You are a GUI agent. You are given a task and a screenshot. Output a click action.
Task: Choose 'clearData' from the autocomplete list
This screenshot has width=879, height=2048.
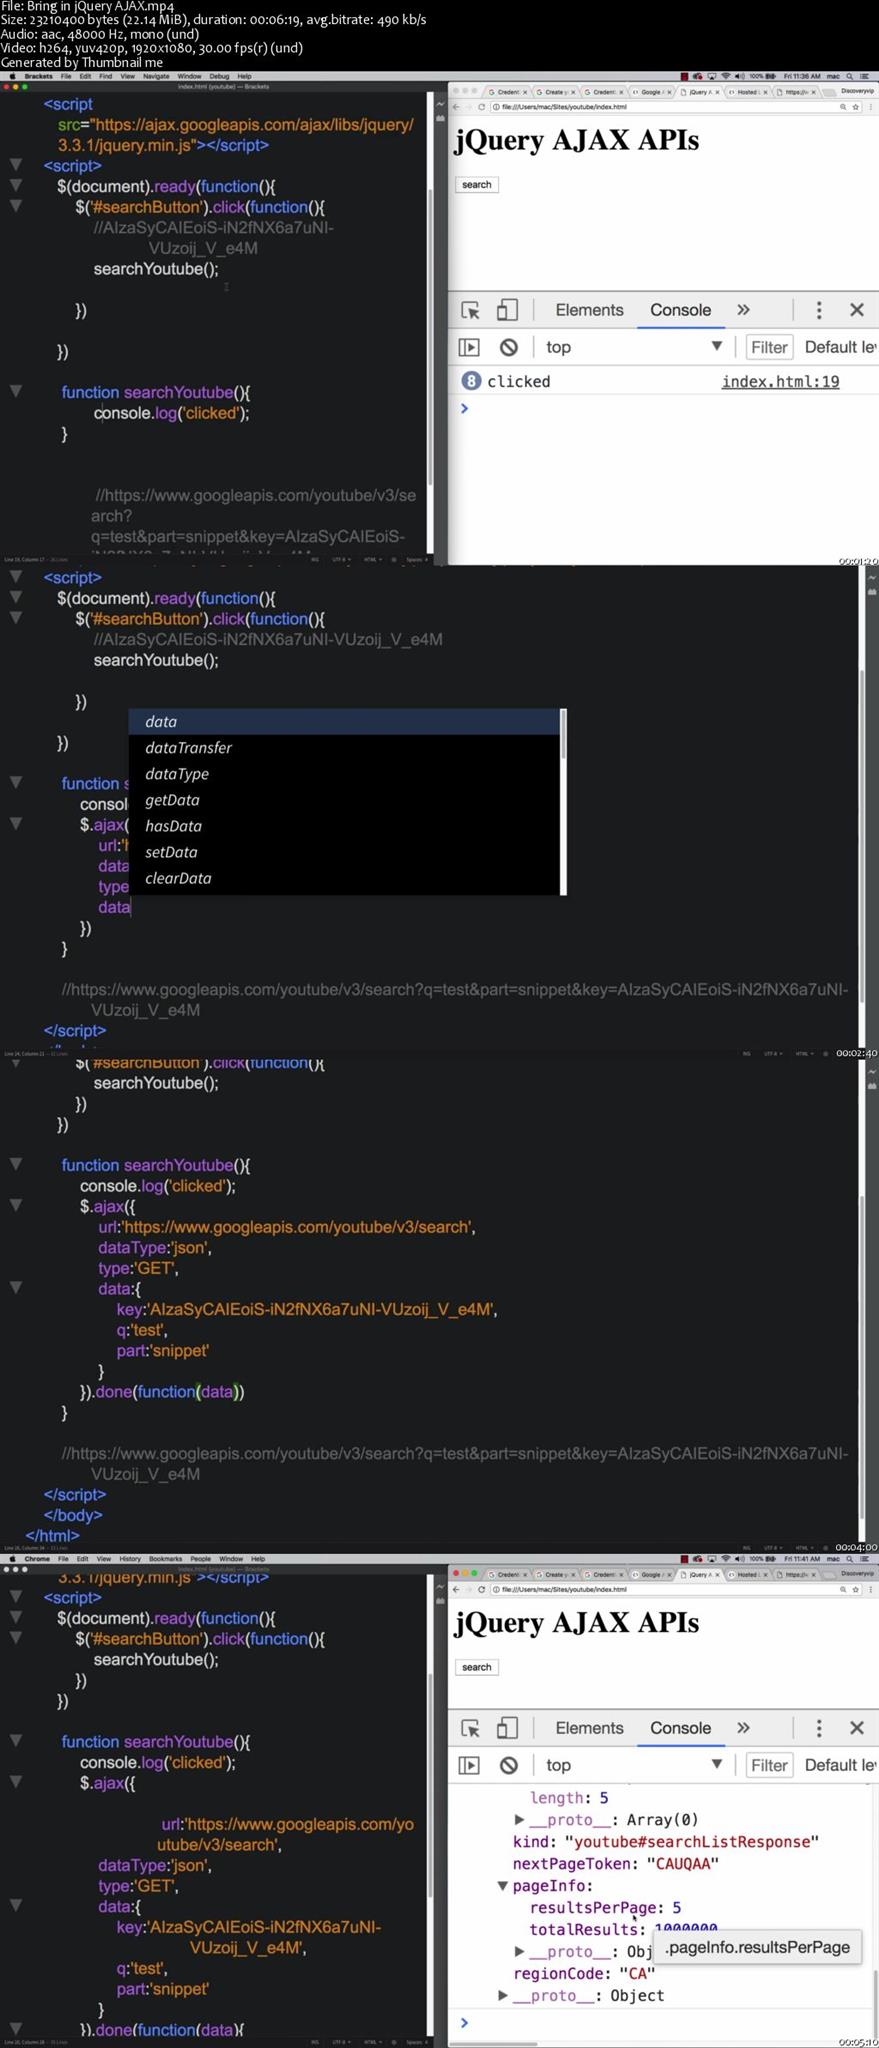pyautogui.click(x=345, y=878)
